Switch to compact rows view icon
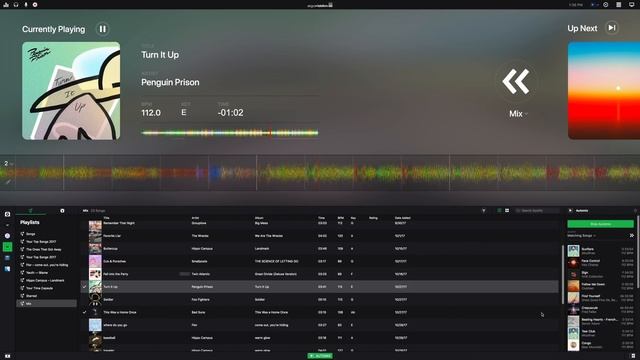The width and height of the screenshot is (640, 360). (x=507, y=211)
